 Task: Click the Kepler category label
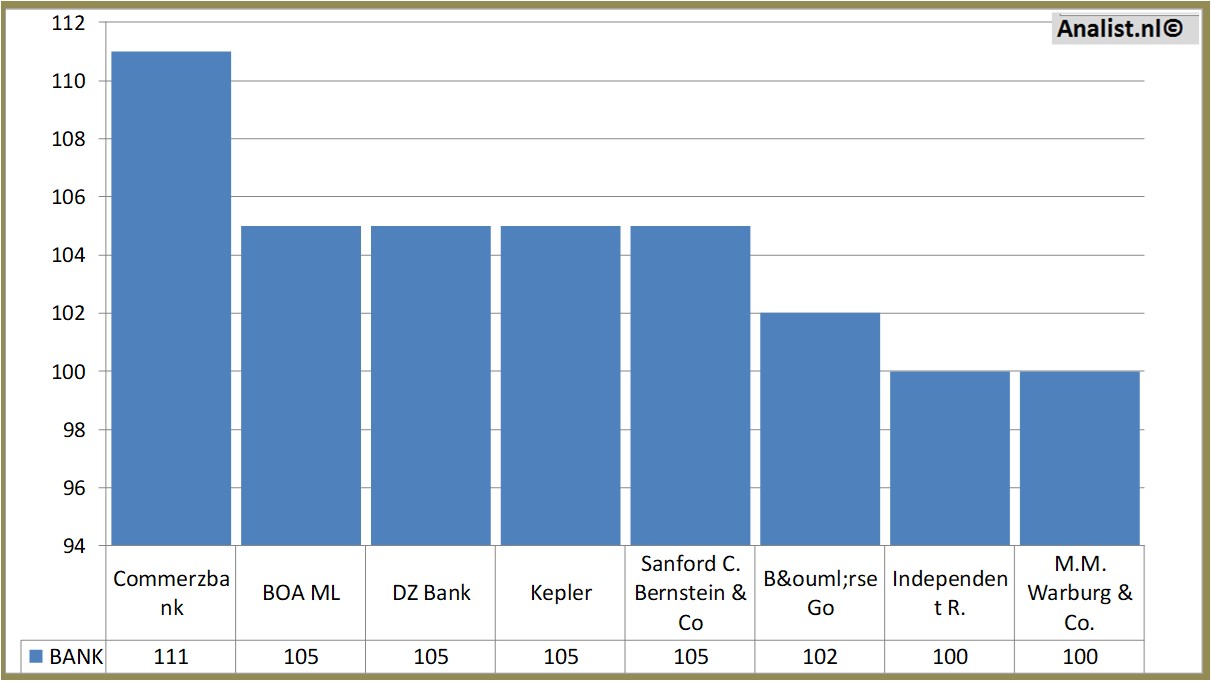[561, 593]
